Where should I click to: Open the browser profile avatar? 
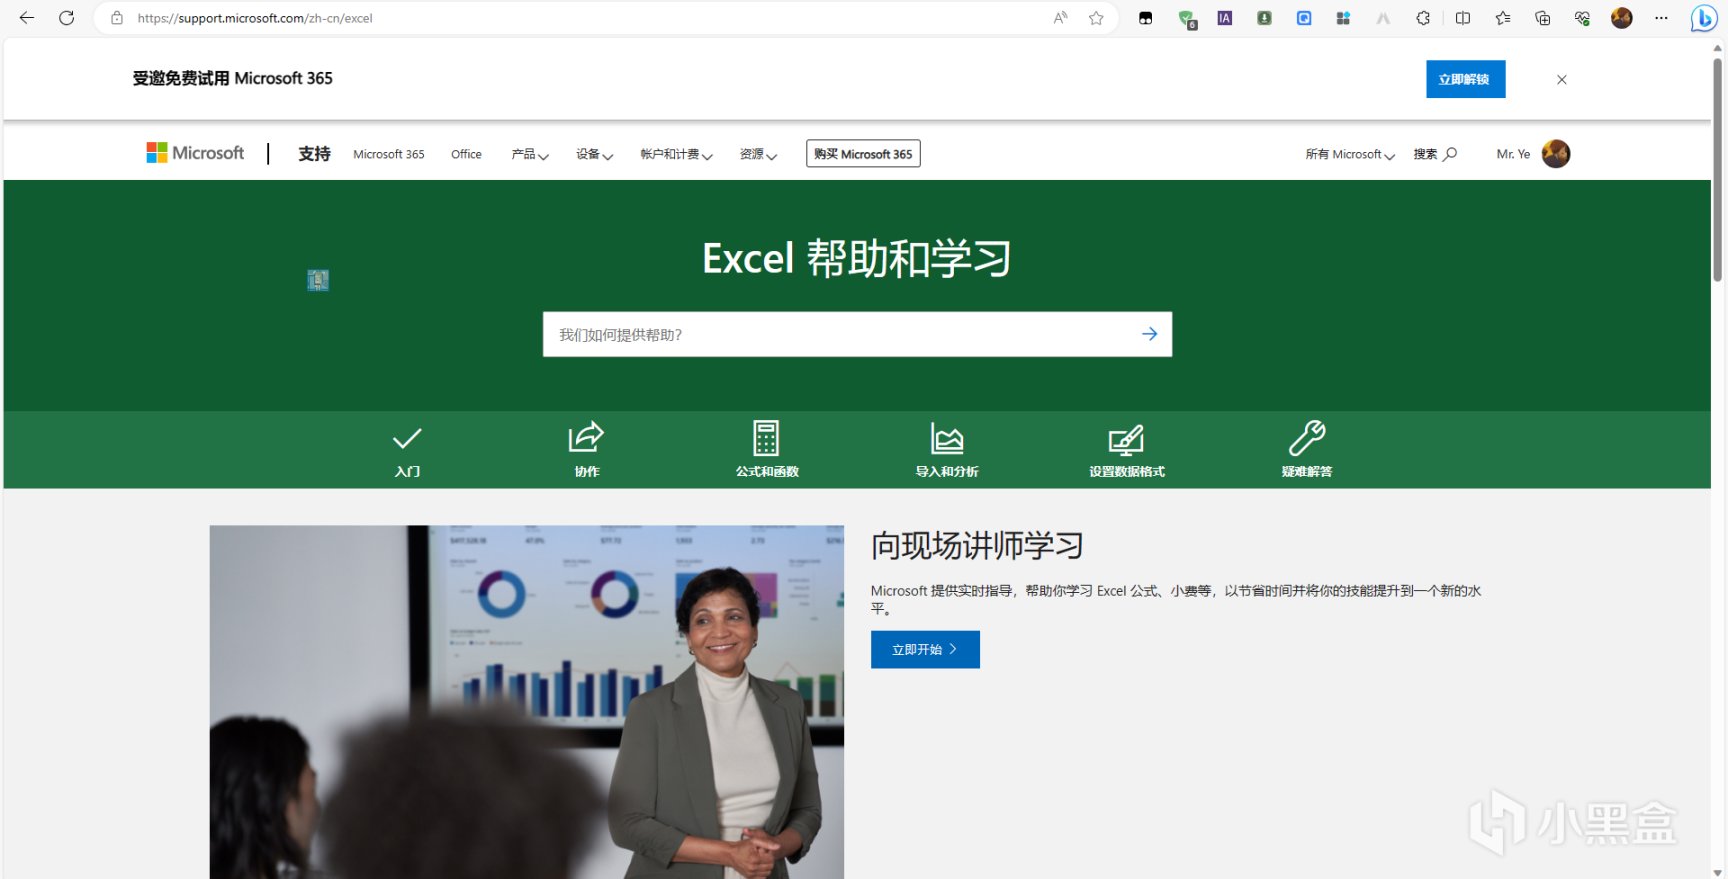[x=1622, y=18]
